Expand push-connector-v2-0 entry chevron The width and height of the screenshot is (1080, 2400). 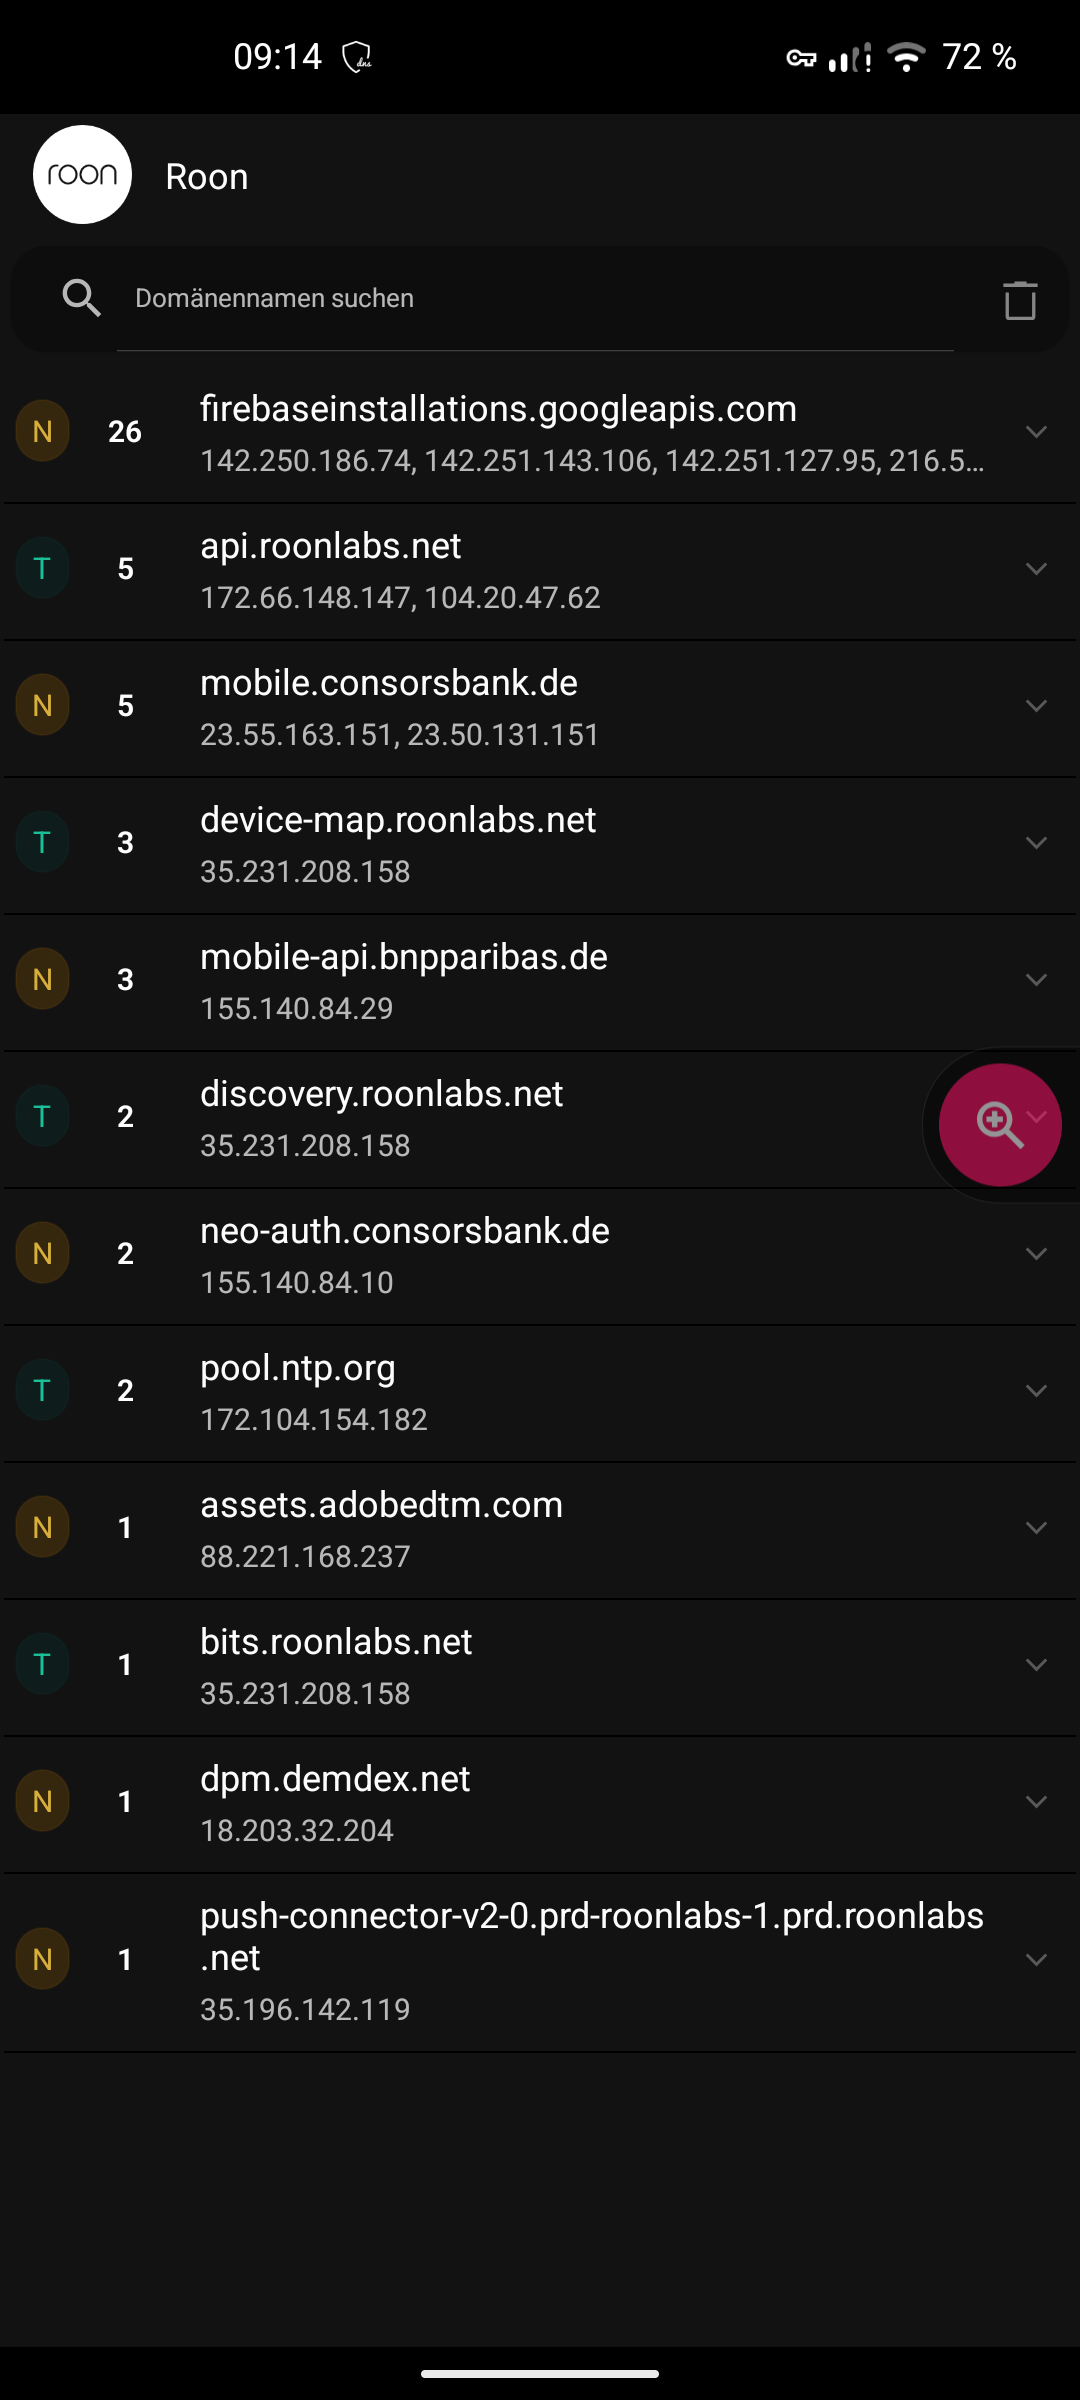click(x=1036, y=1959)
